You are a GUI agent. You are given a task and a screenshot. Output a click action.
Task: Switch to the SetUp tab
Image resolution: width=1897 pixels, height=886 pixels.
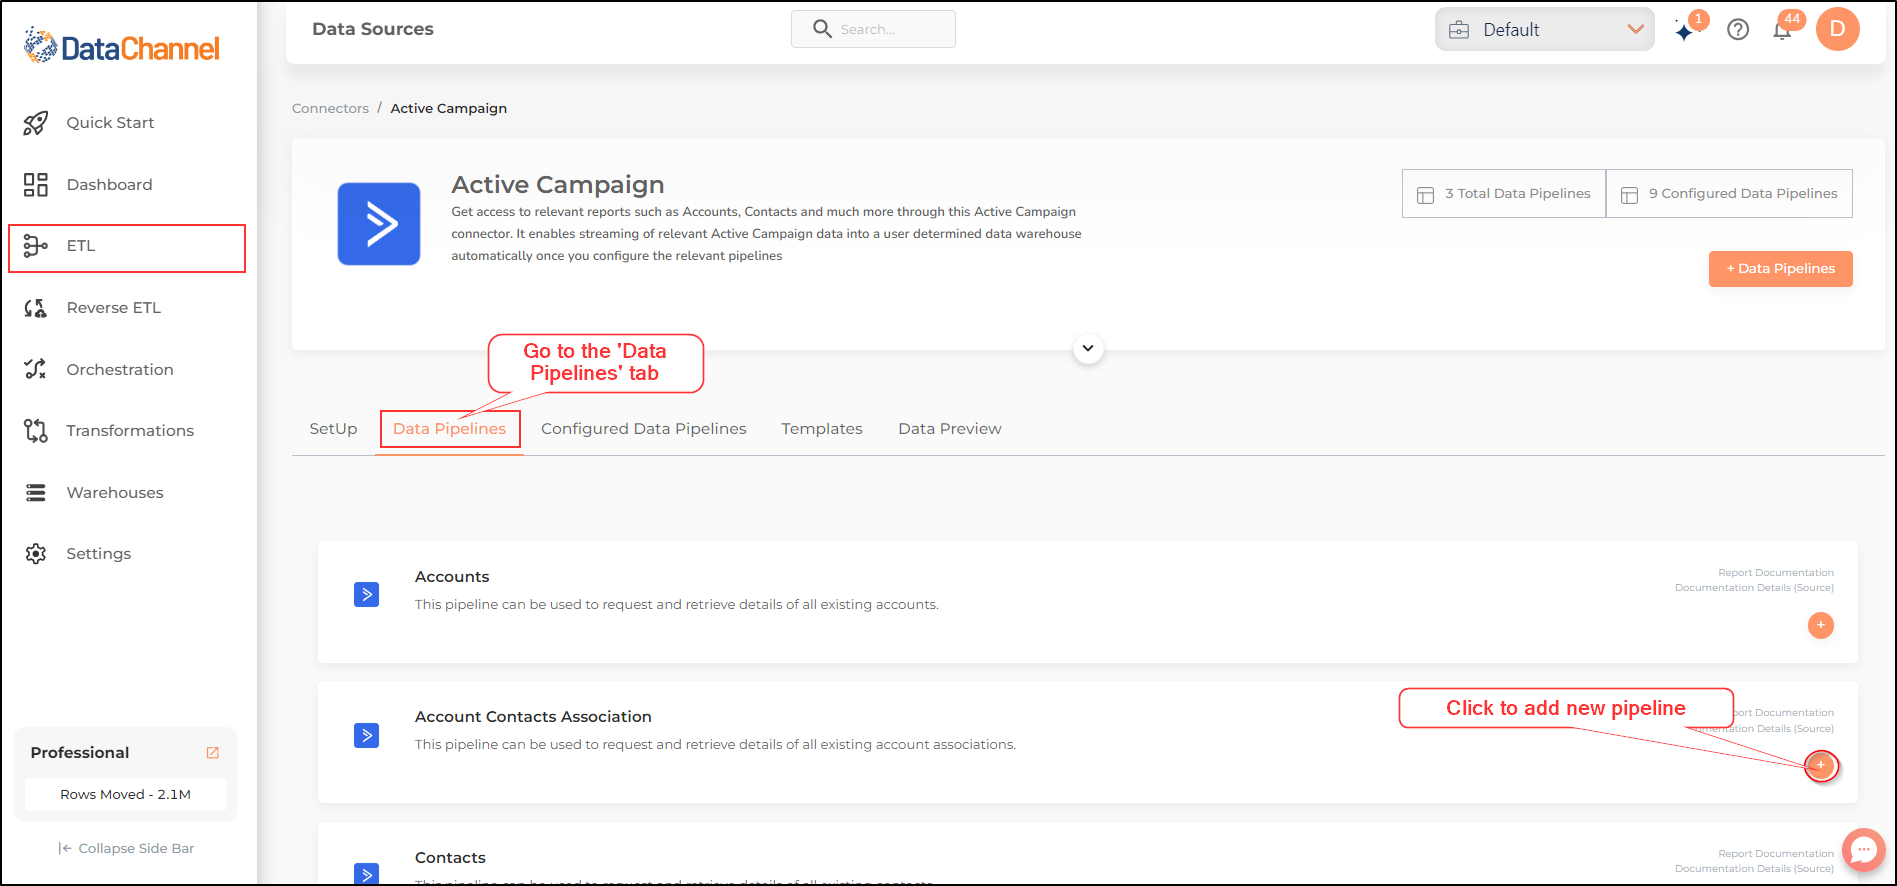(x=333, y=429)
